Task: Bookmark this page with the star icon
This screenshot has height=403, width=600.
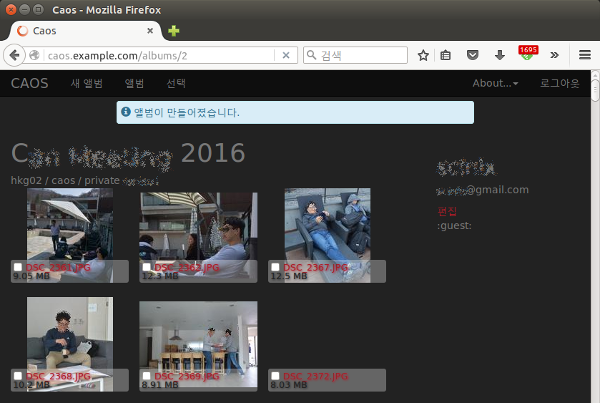Action: coord(423,56)
